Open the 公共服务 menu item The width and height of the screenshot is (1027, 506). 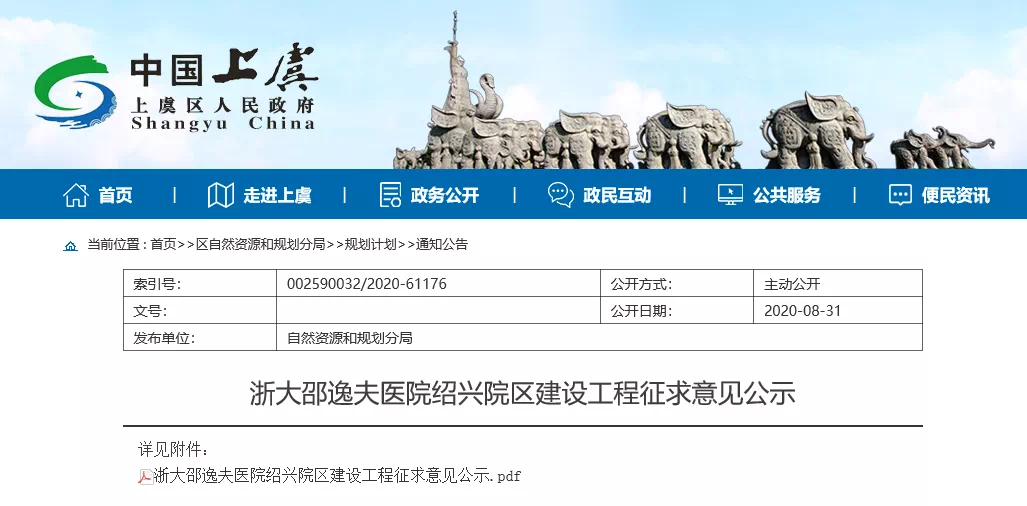[x=787, y=195]
